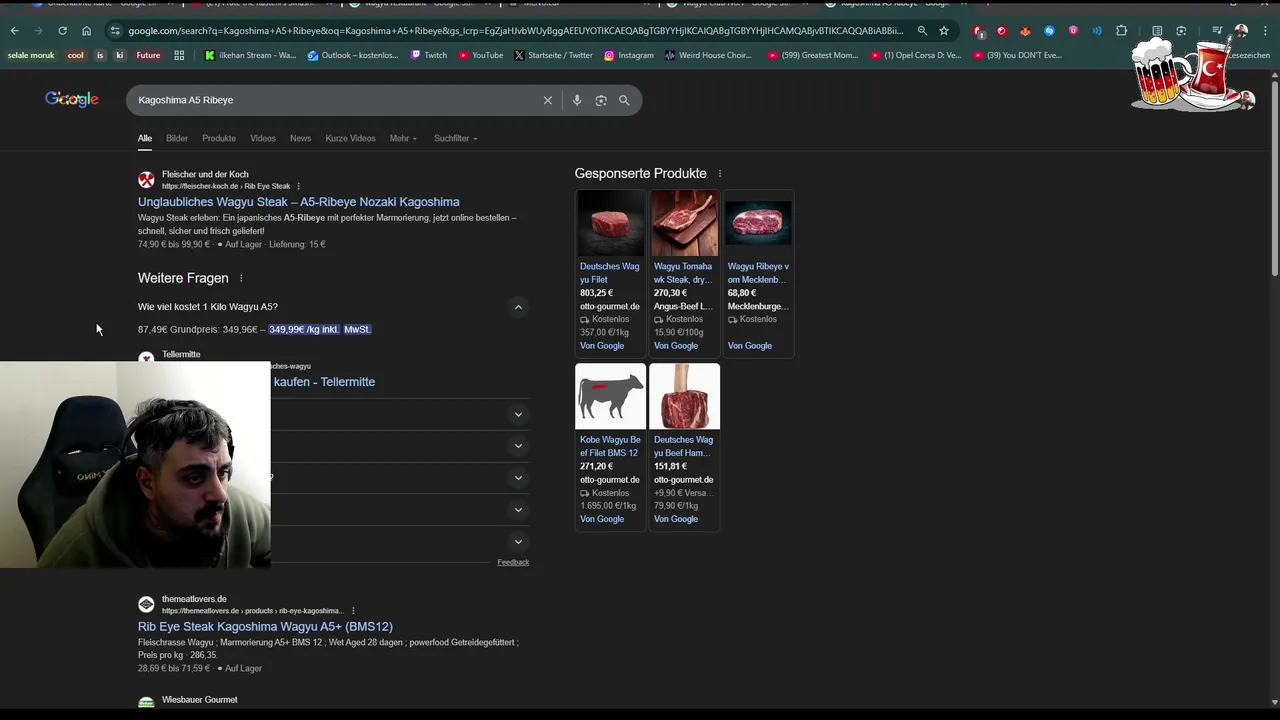Open 'Unglaubliches Wagyu Steak – A5-Ribeye Nozaki Kagoshima'
Viewport: 1280px width, 720px height.
299,202
